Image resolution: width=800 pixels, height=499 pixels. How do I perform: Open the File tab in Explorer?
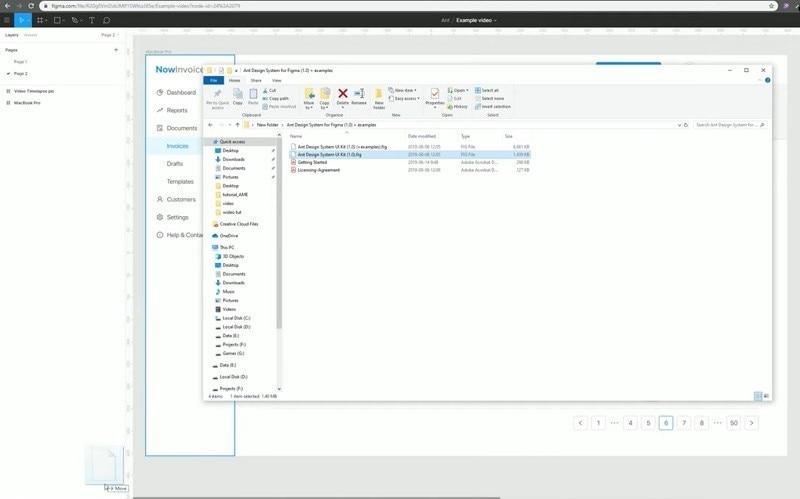tap(214, 80)
